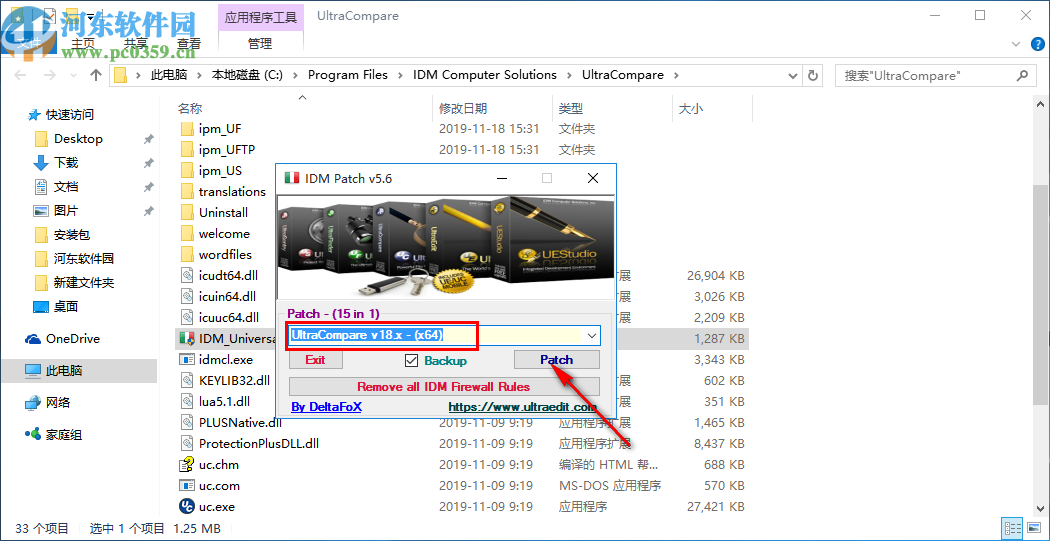1050x541 pixels.
Task: Select the icudt64.dll file icon
Action: 187,275
